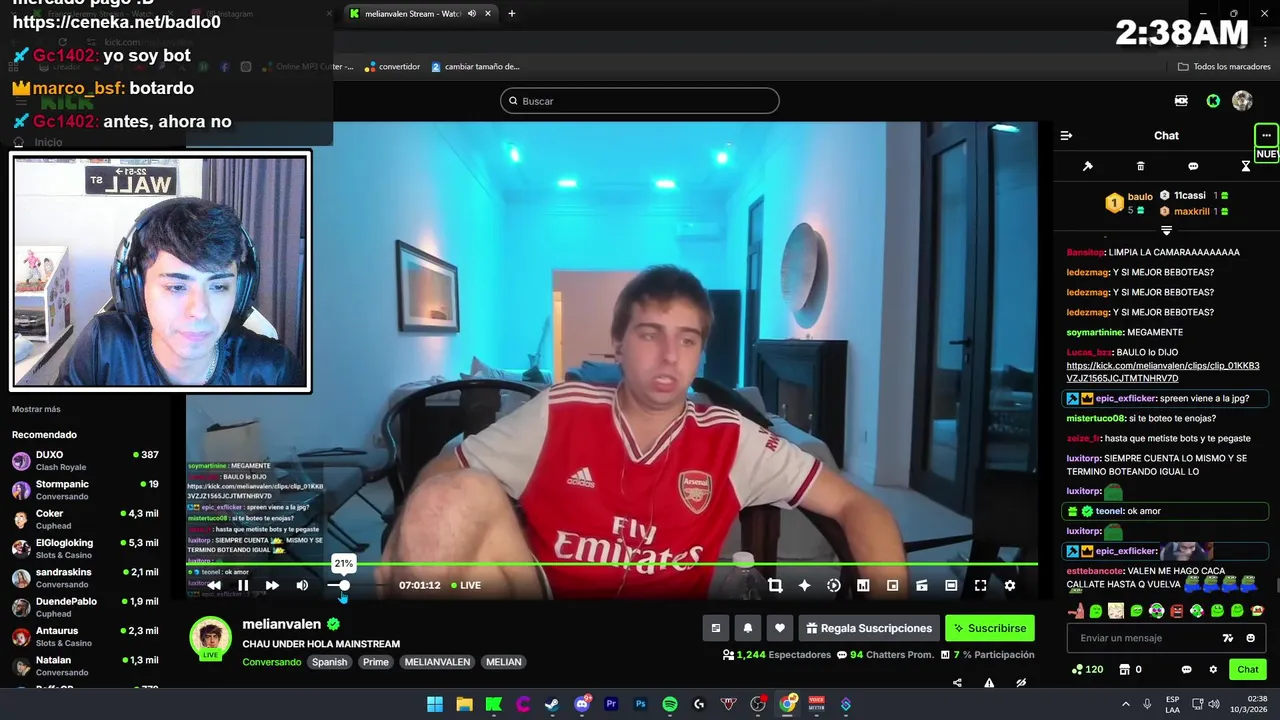Image resolution: width=1280 pixels, height=720 pixels.
Task: Expand the sidebar with Mostrar más
Action: [x=36, y=409]
